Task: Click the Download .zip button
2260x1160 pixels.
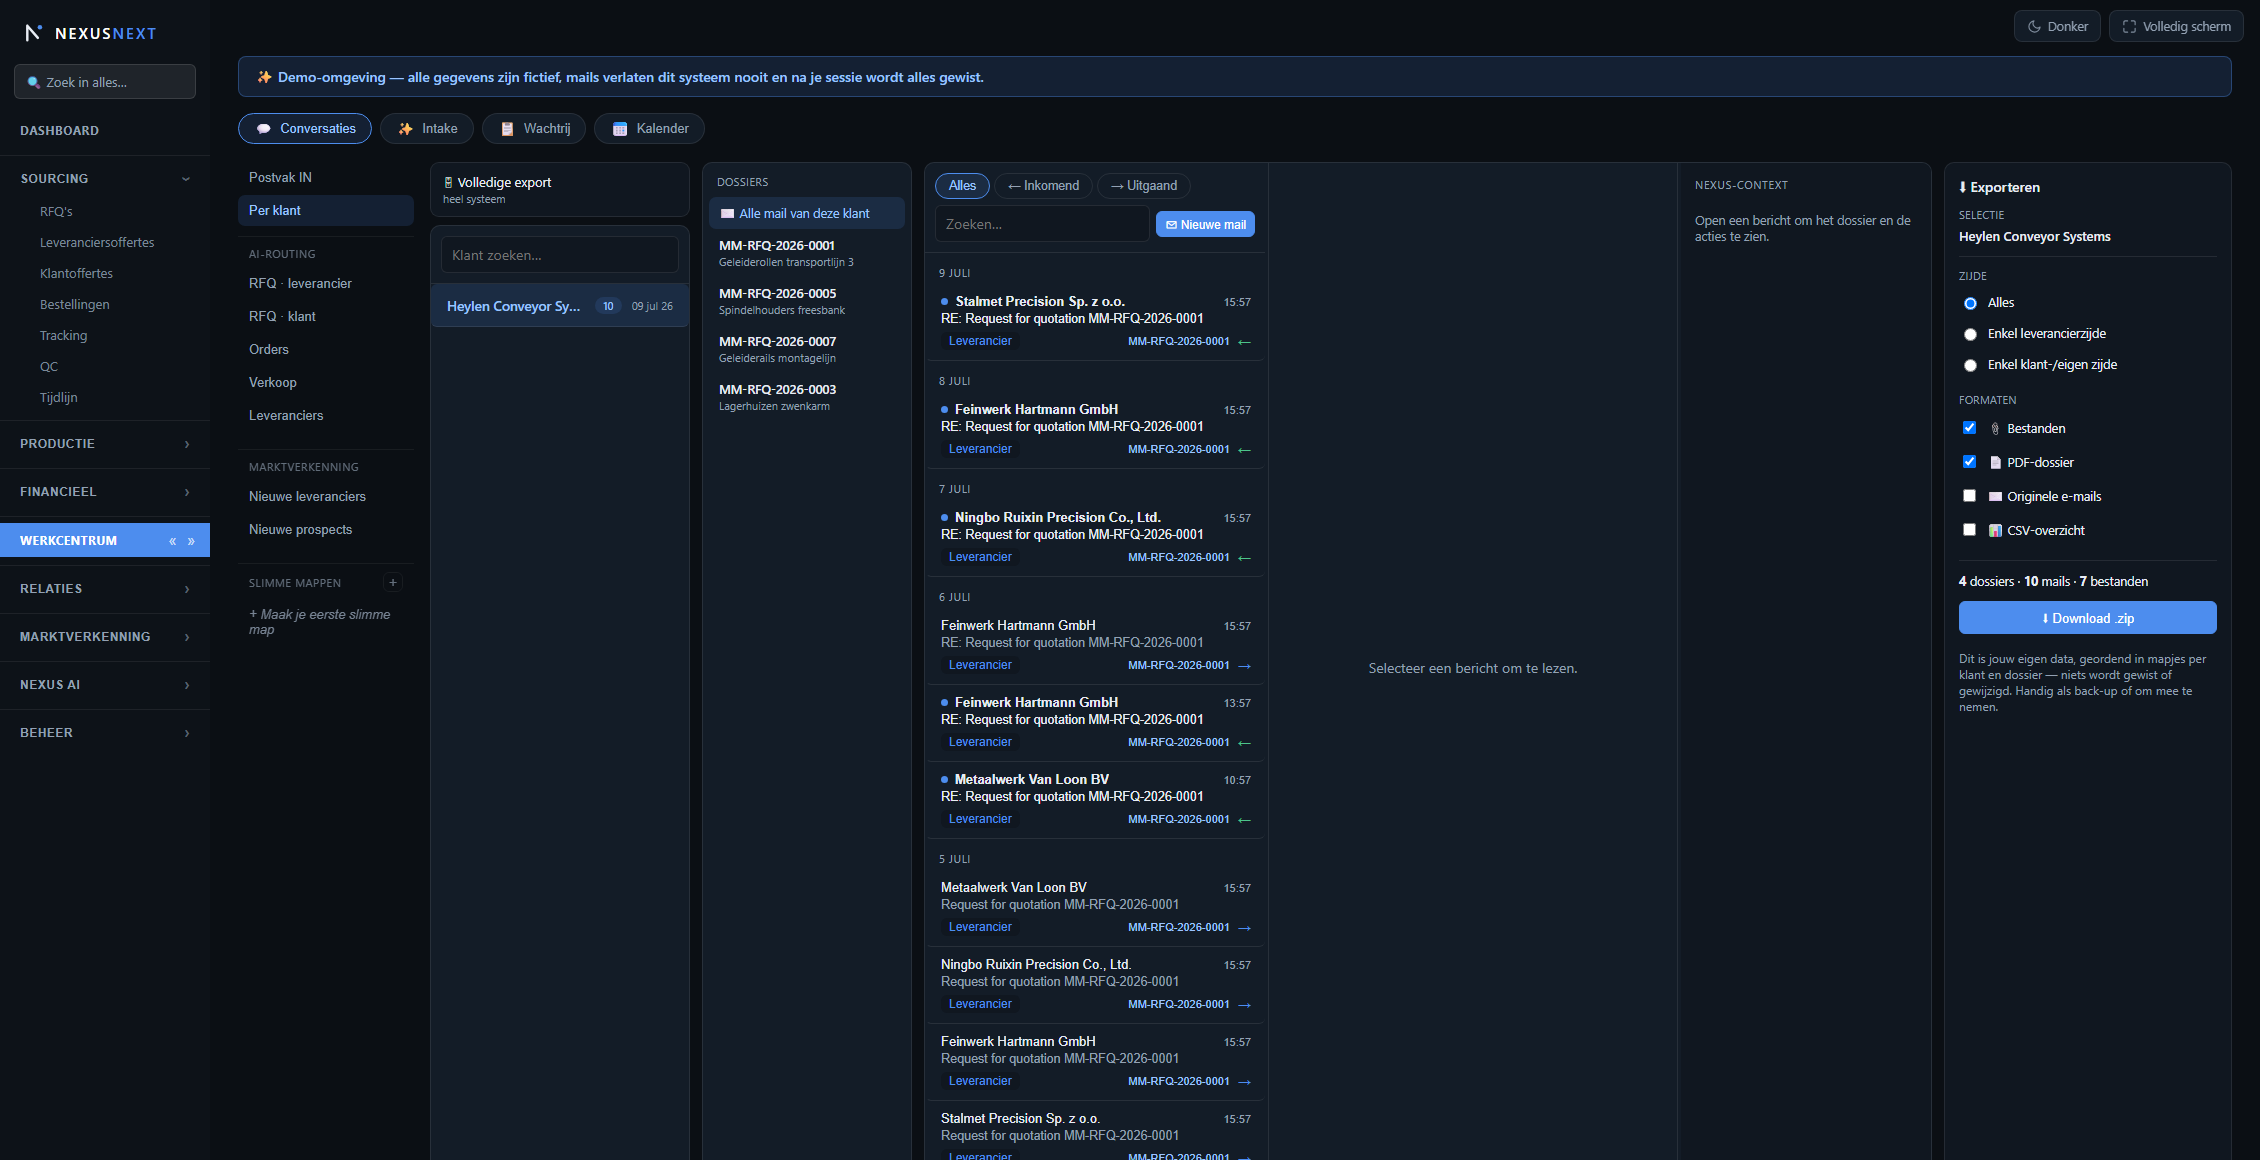Action: (x=2087, y=618)
